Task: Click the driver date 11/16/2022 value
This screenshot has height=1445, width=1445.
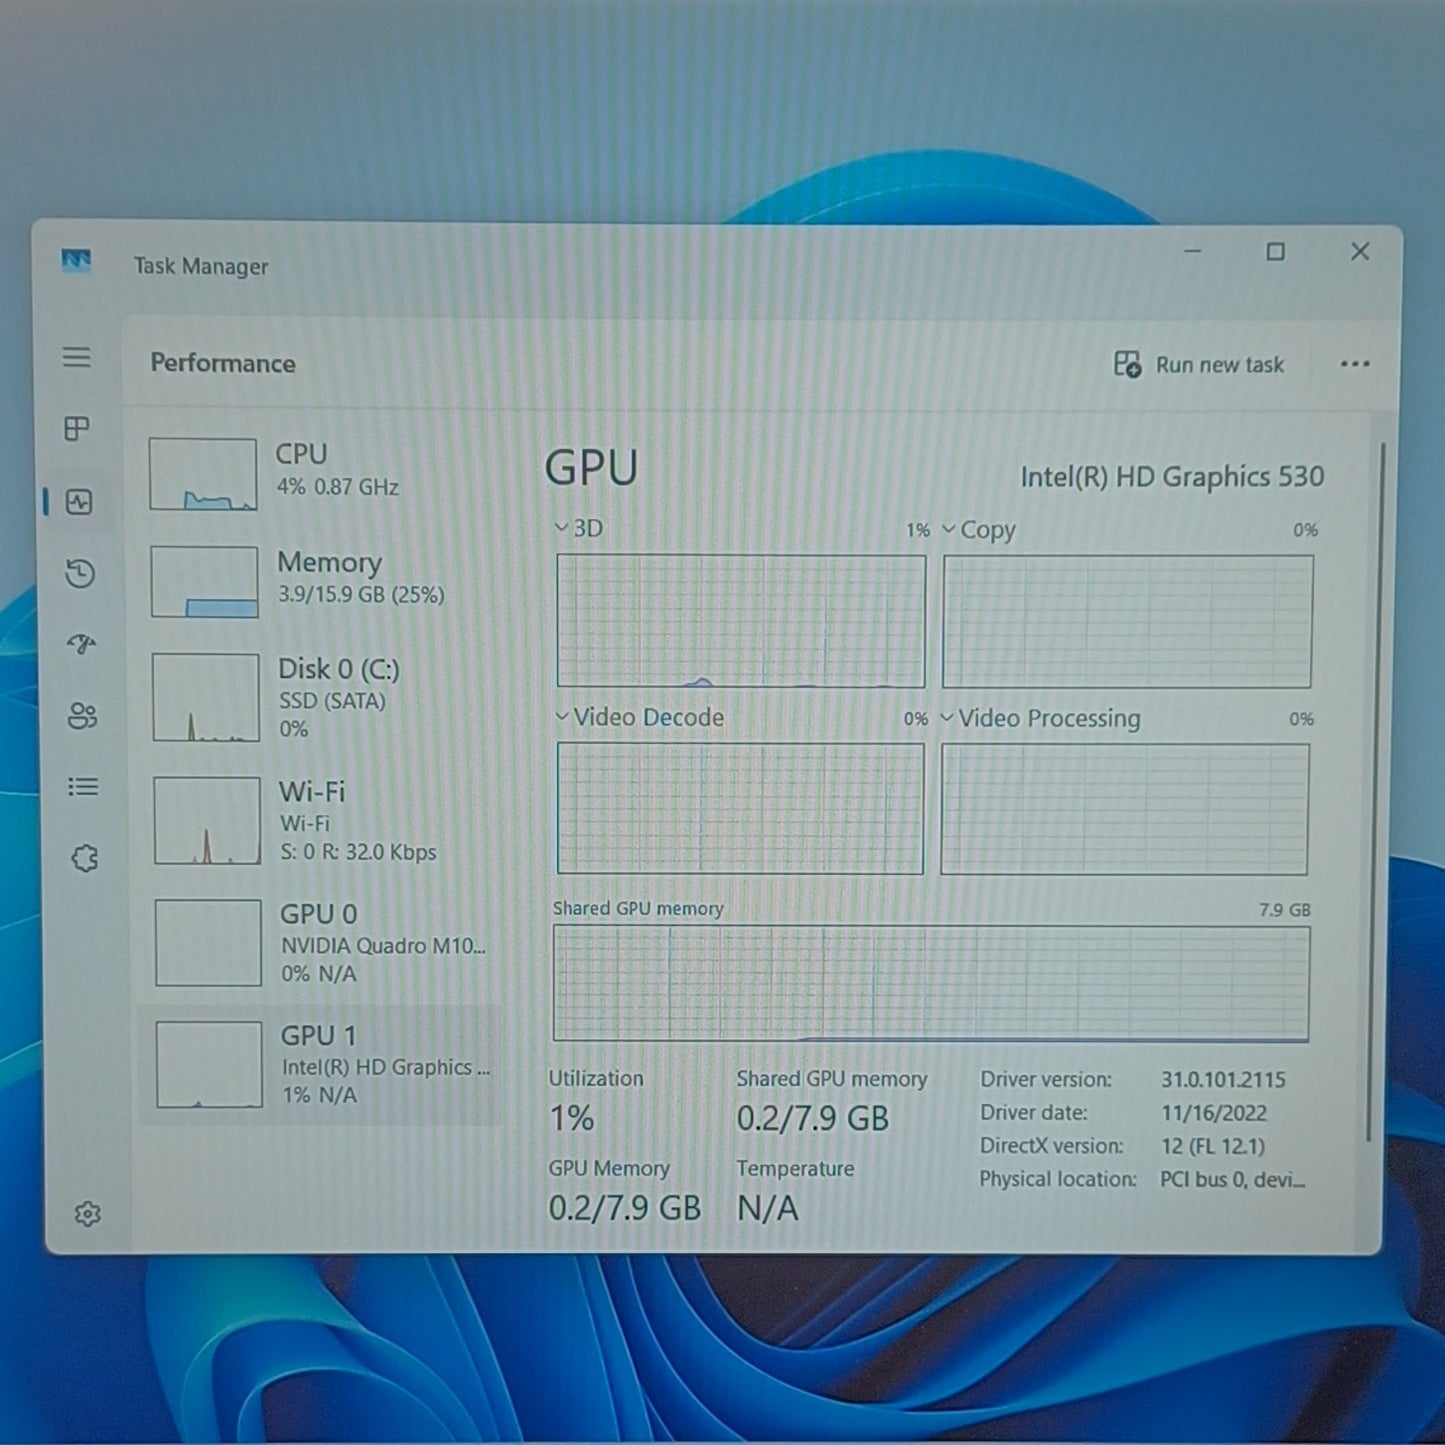Action: [1213, 1113]
